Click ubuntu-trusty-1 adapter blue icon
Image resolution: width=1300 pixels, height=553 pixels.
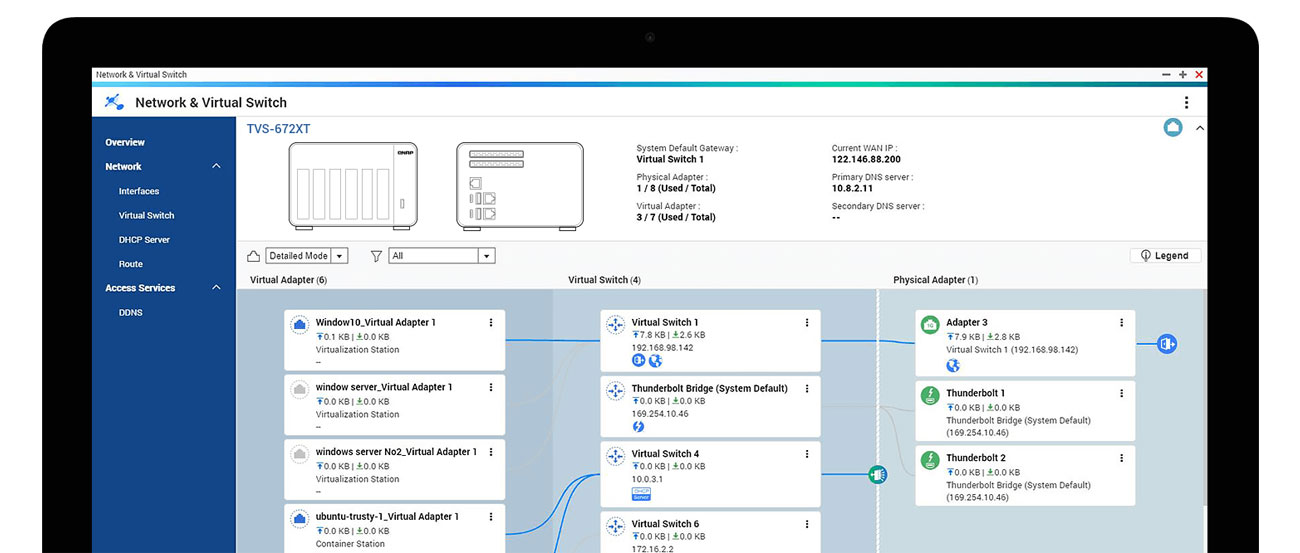[x=299, y=519]
